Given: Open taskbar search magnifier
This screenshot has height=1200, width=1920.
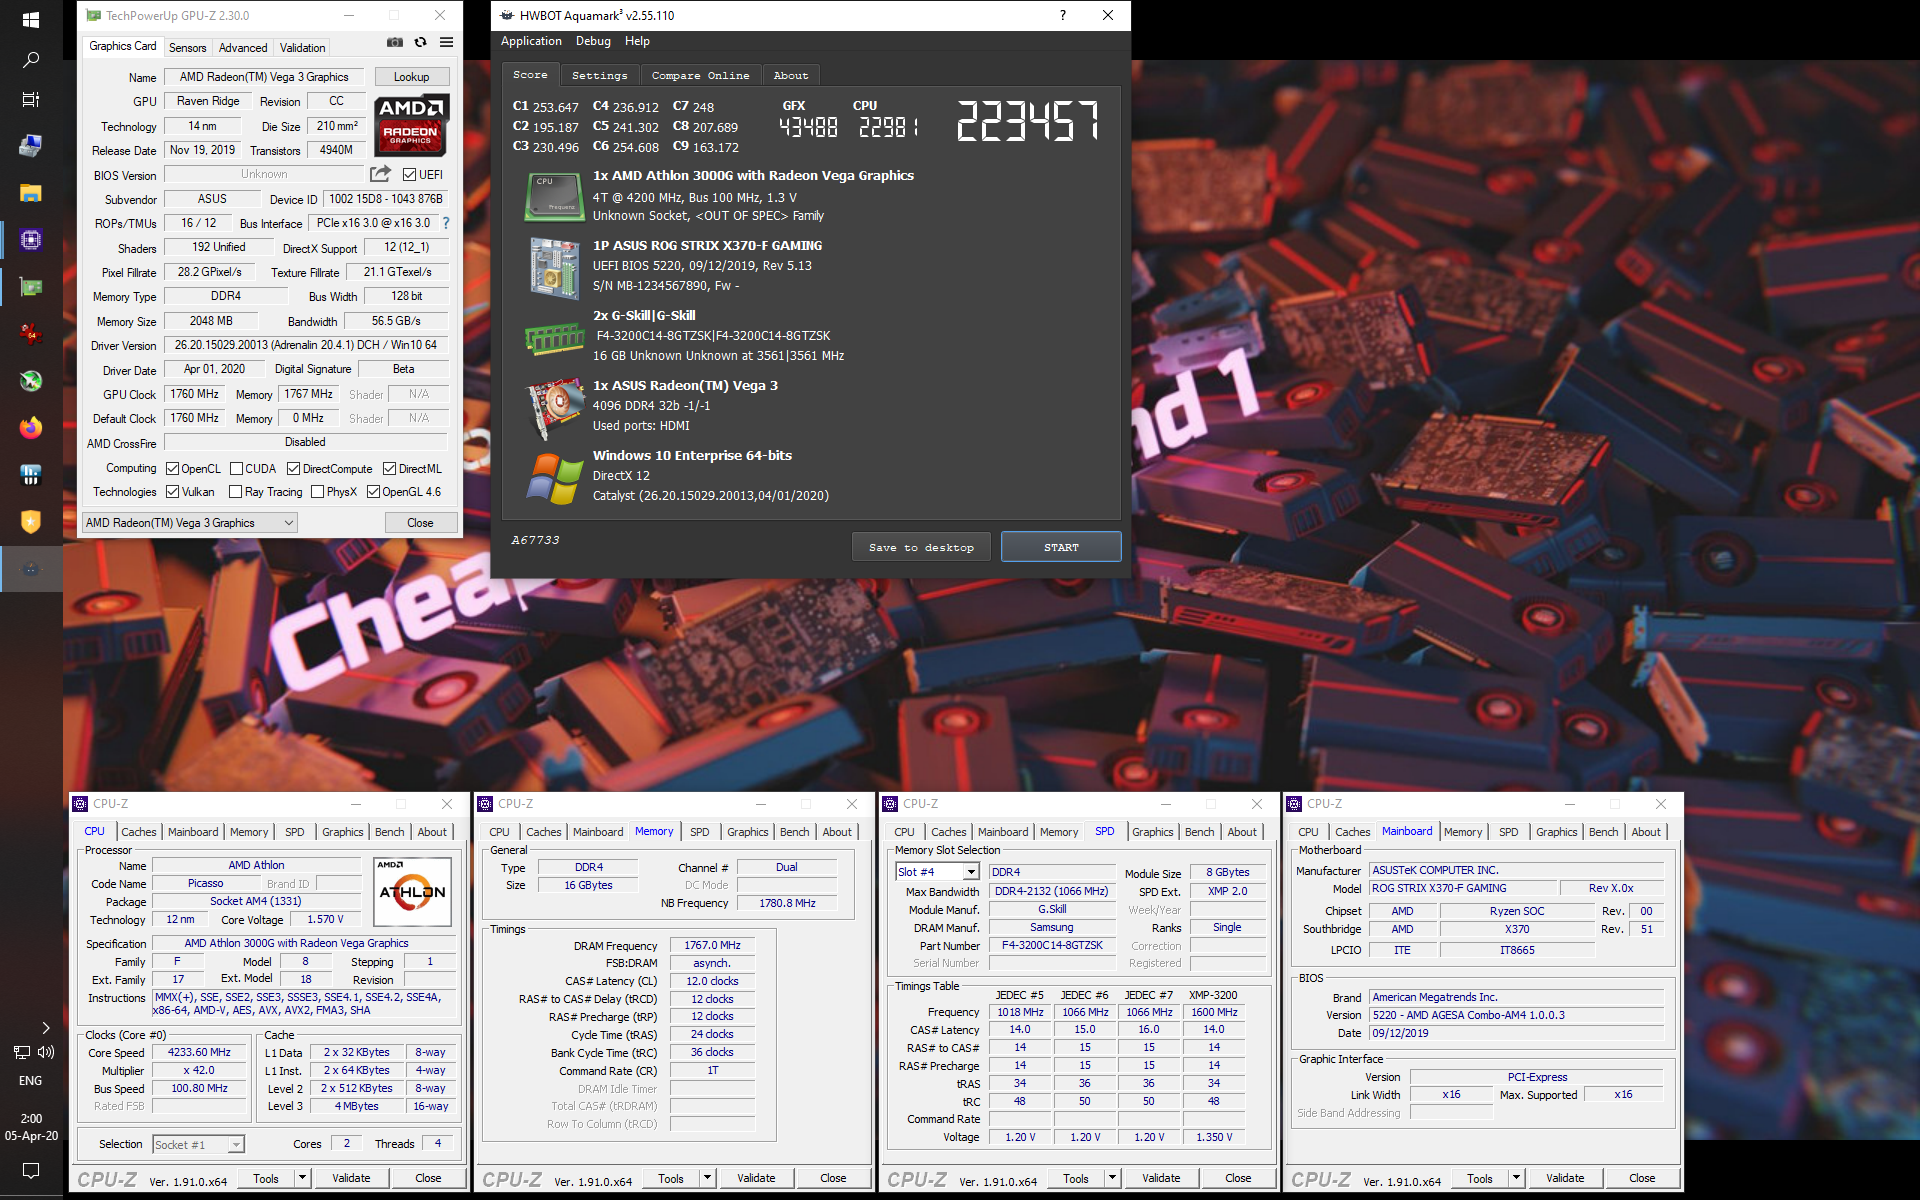Looking at the screenshot, I should point(31,61).
